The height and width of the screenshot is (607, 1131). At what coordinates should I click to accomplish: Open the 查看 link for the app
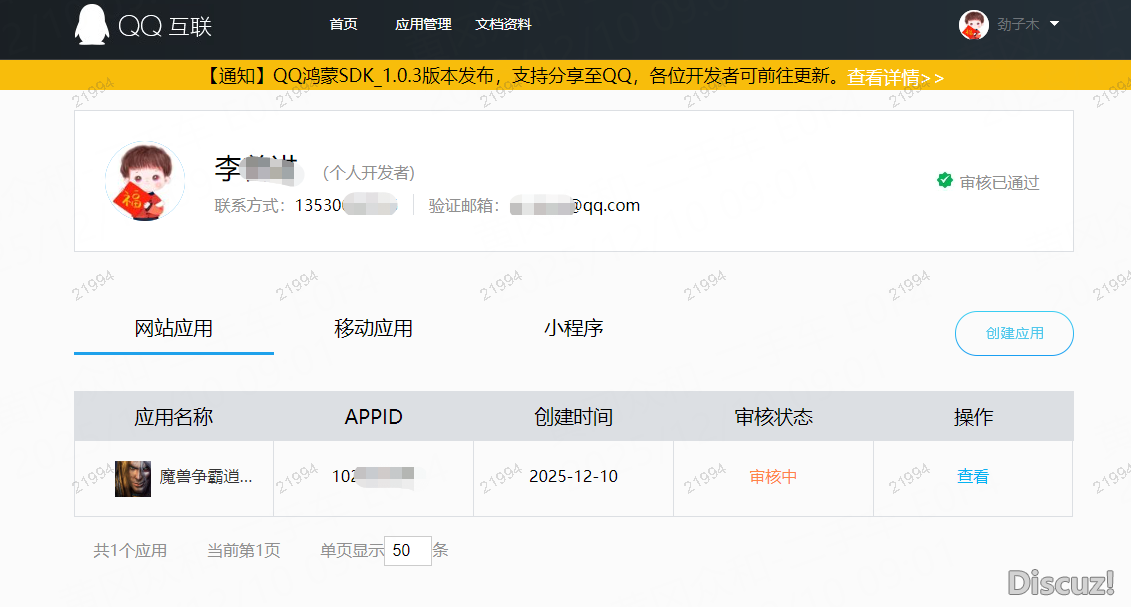coord(972,477)
